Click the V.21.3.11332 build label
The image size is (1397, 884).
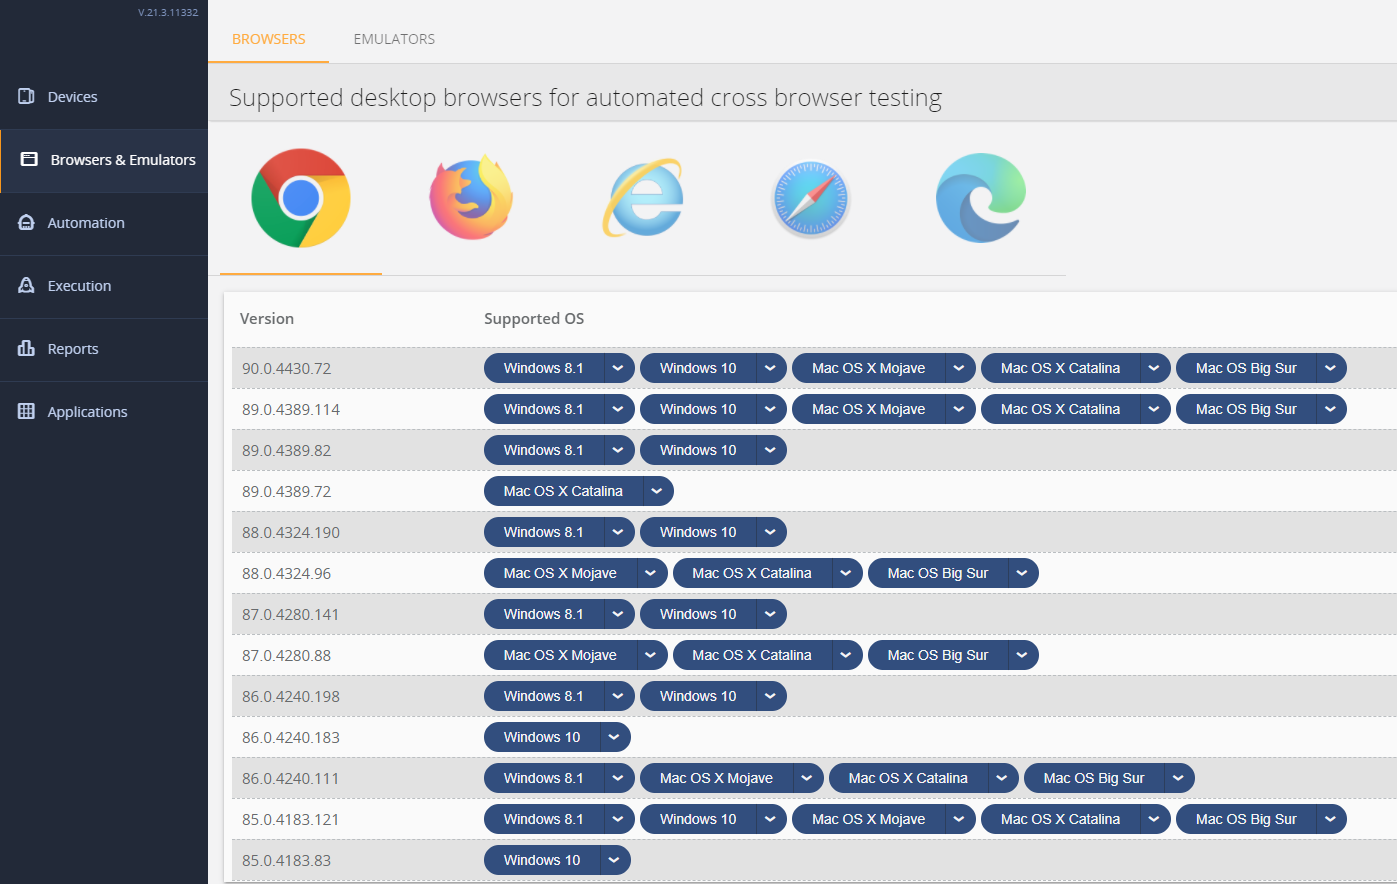pyautogui.click(x=168, y=12)
